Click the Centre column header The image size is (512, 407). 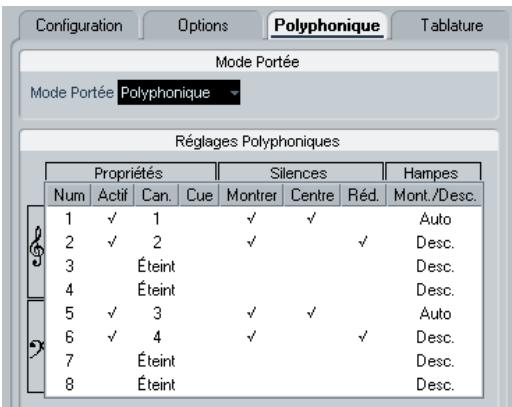pos(312,195)
